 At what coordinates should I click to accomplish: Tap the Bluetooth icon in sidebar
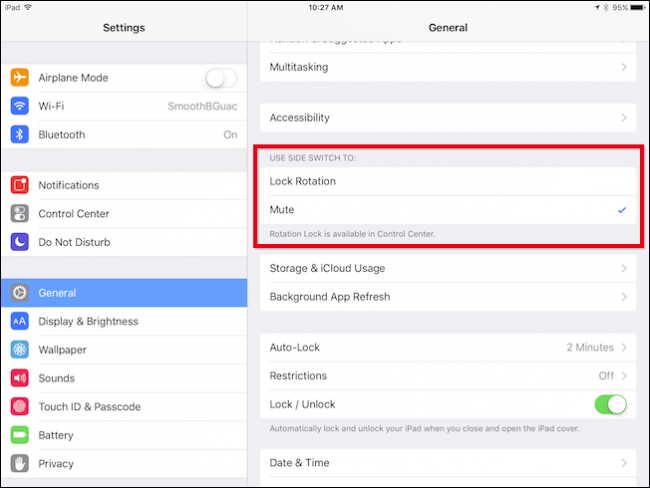[x=19, y=134]
